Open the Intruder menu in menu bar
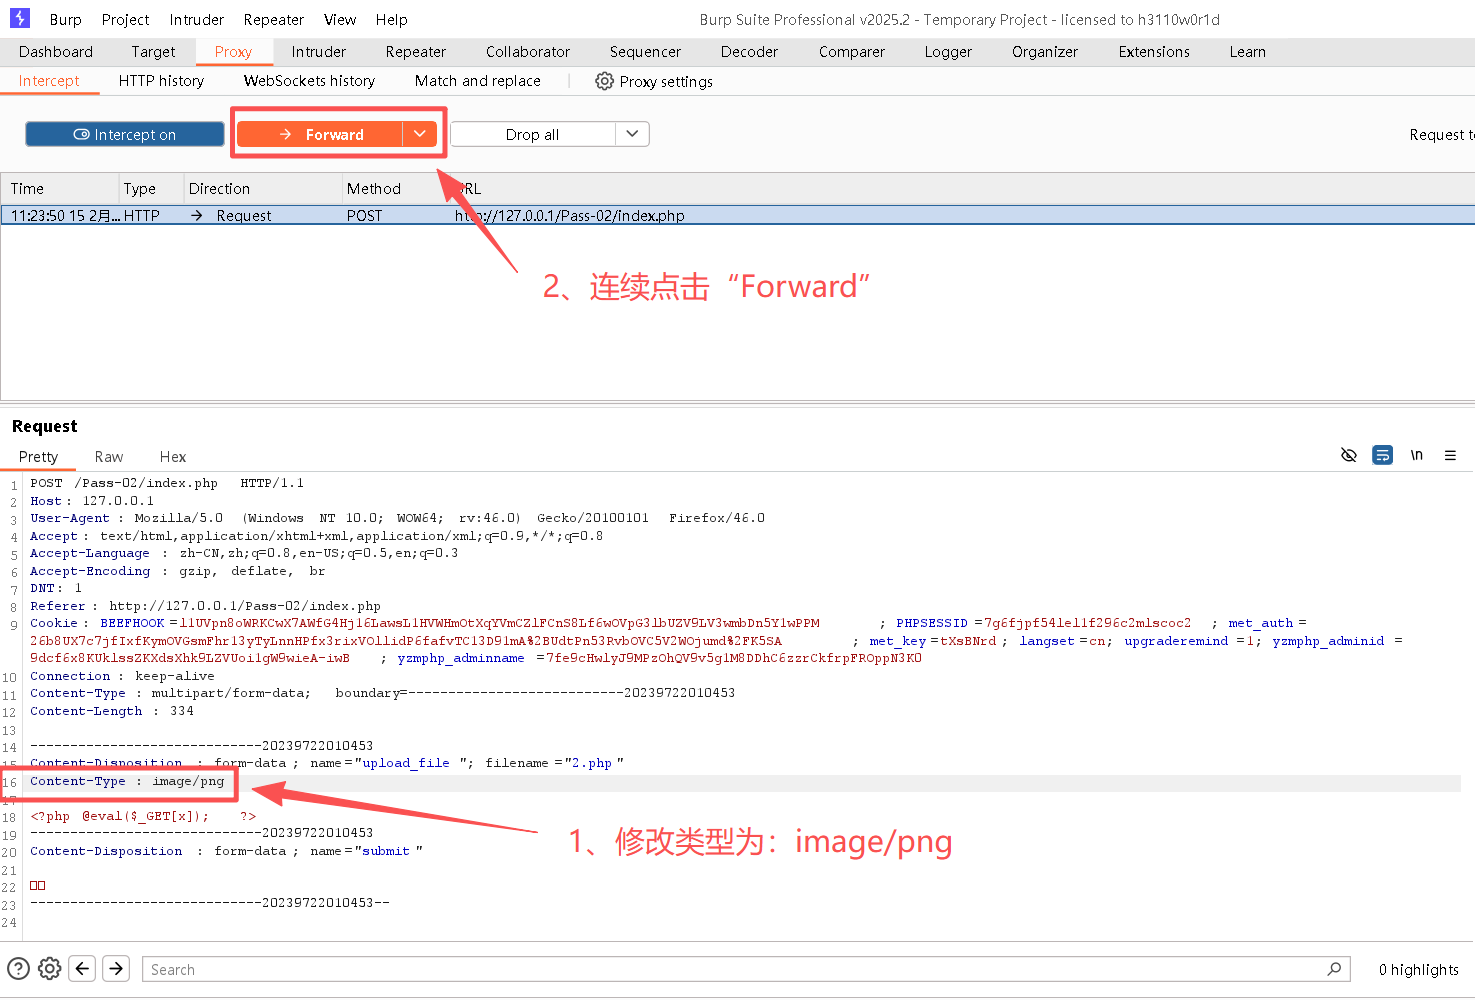1475x1000 pixels. [x=196, y=19]
